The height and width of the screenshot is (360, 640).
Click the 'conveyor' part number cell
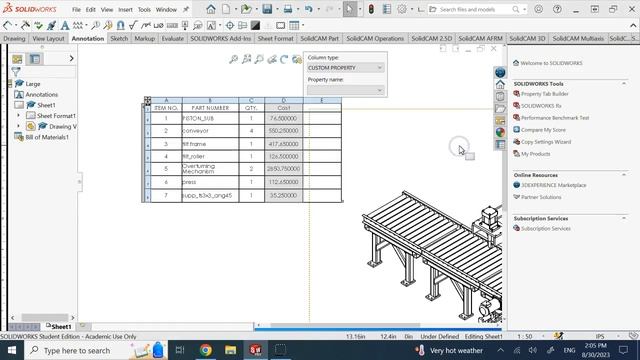click(210, 131)
